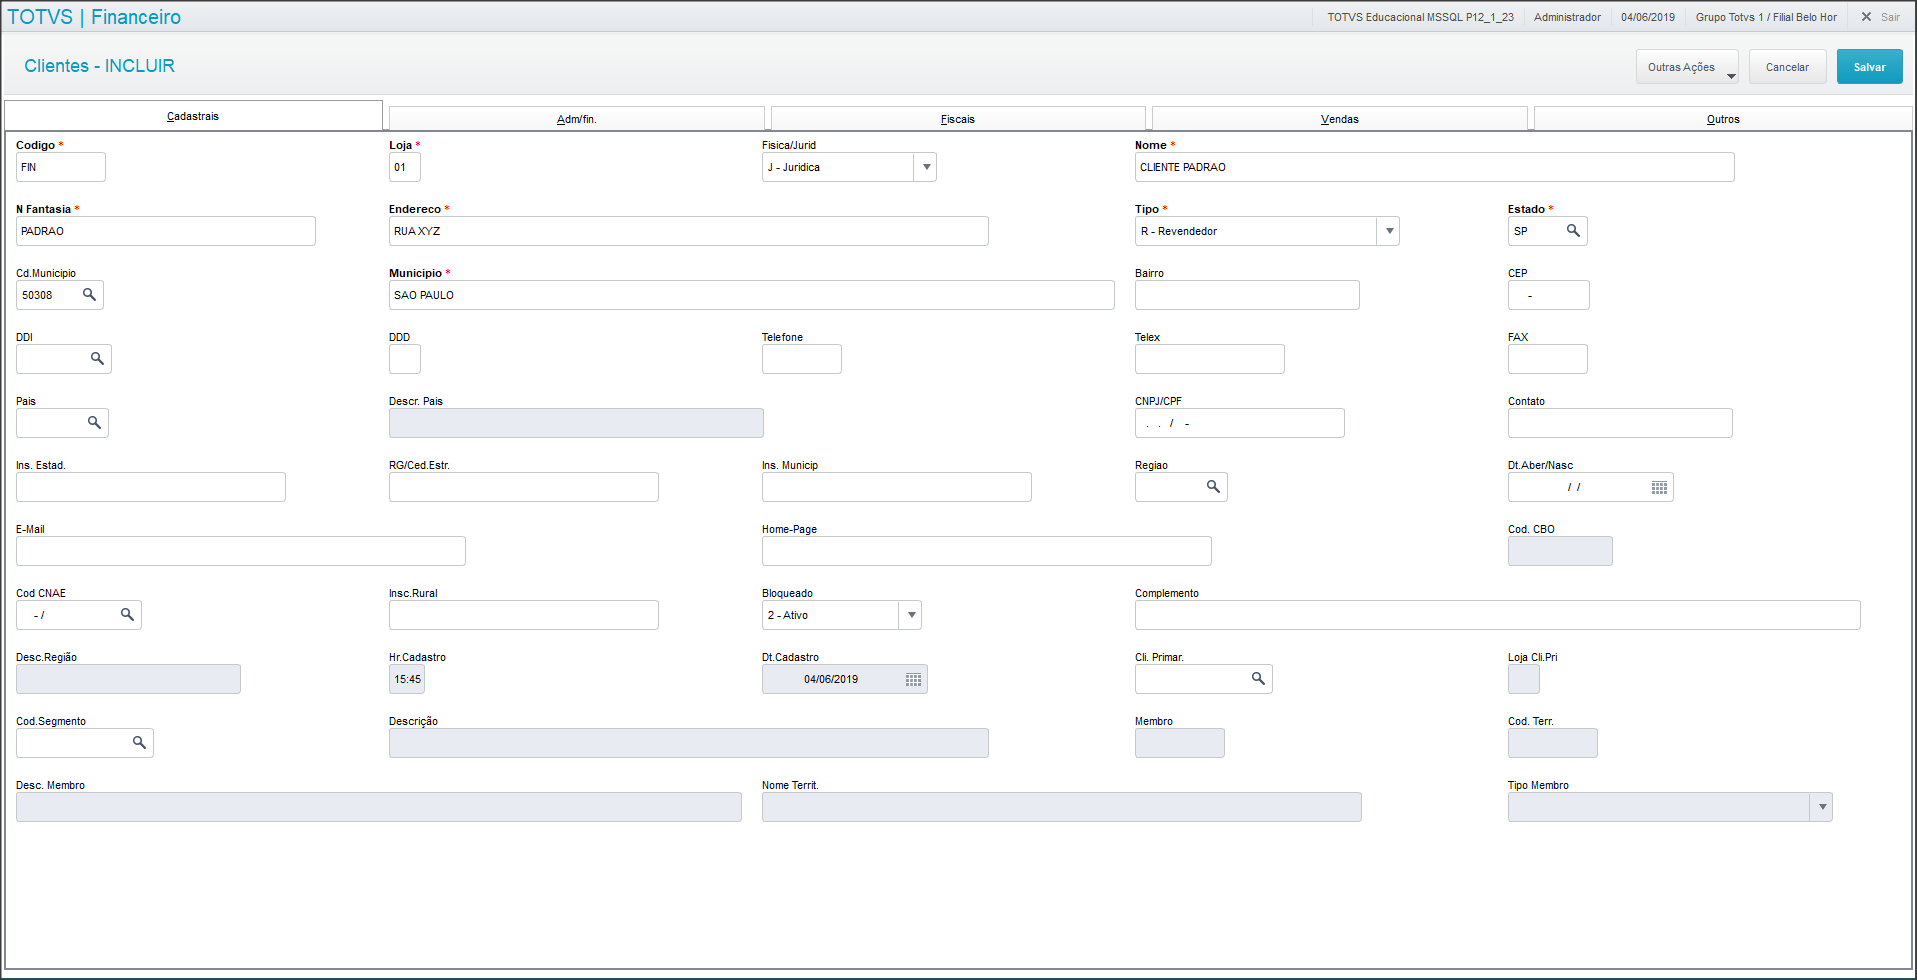Open the Cli. Primar. lookup magnifier
The image size is (1917, 980).
(x=1258, y=679)
